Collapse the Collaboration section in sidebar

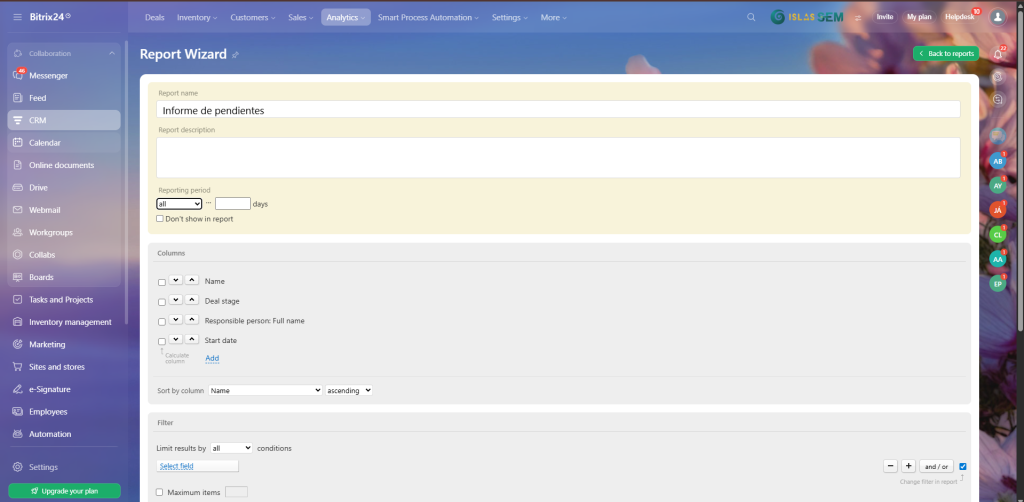[x=111, y=53]
